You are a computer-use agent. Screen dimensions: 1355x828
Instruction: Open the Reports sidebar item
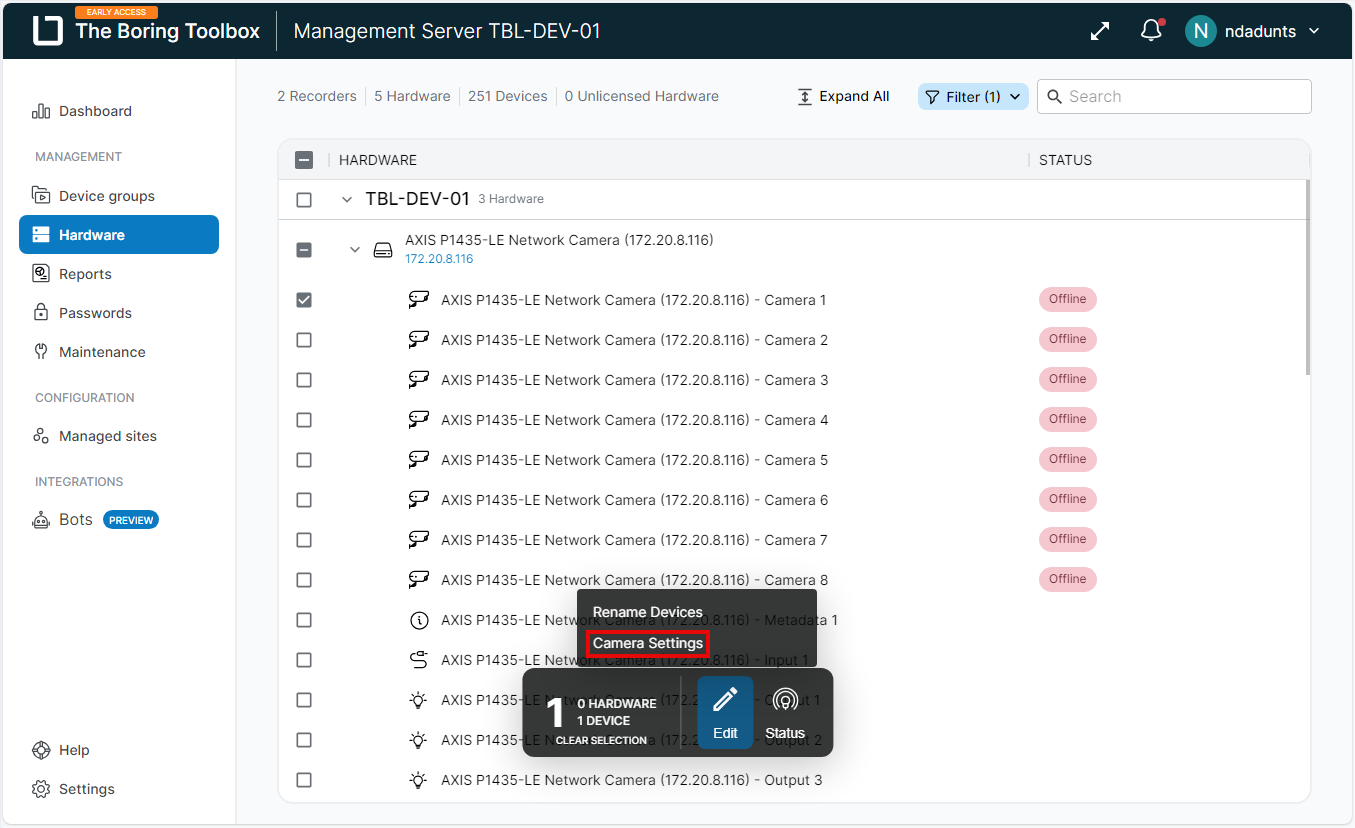pyautogui.click(x=85, y=274)
